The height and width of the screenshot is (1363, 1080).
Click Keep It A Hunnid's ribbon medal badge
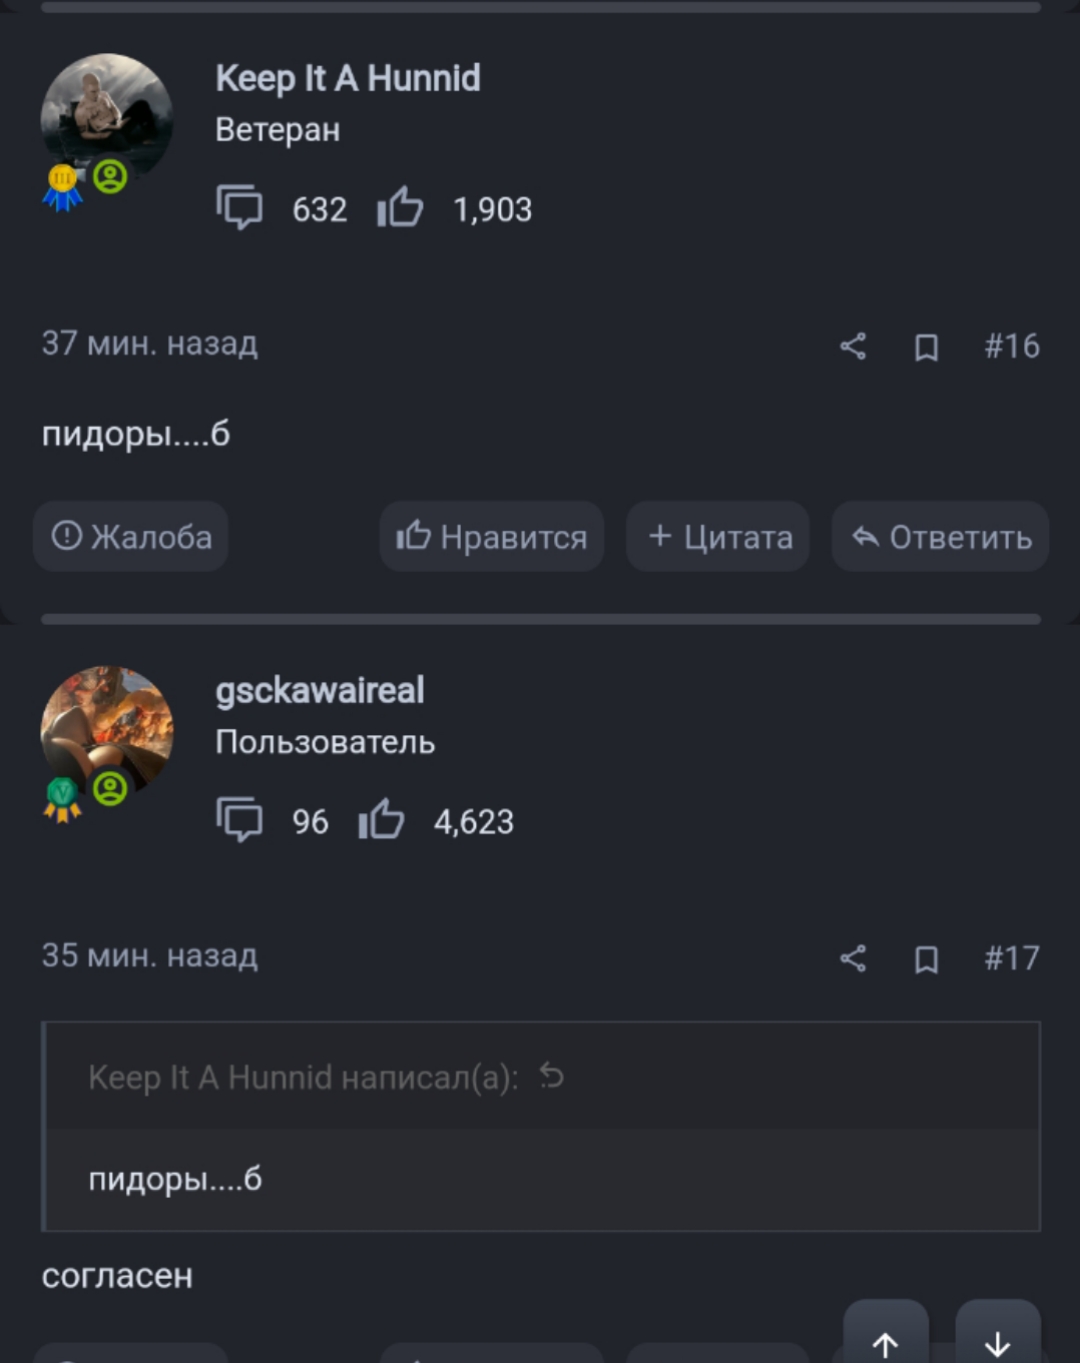point(63,187)
